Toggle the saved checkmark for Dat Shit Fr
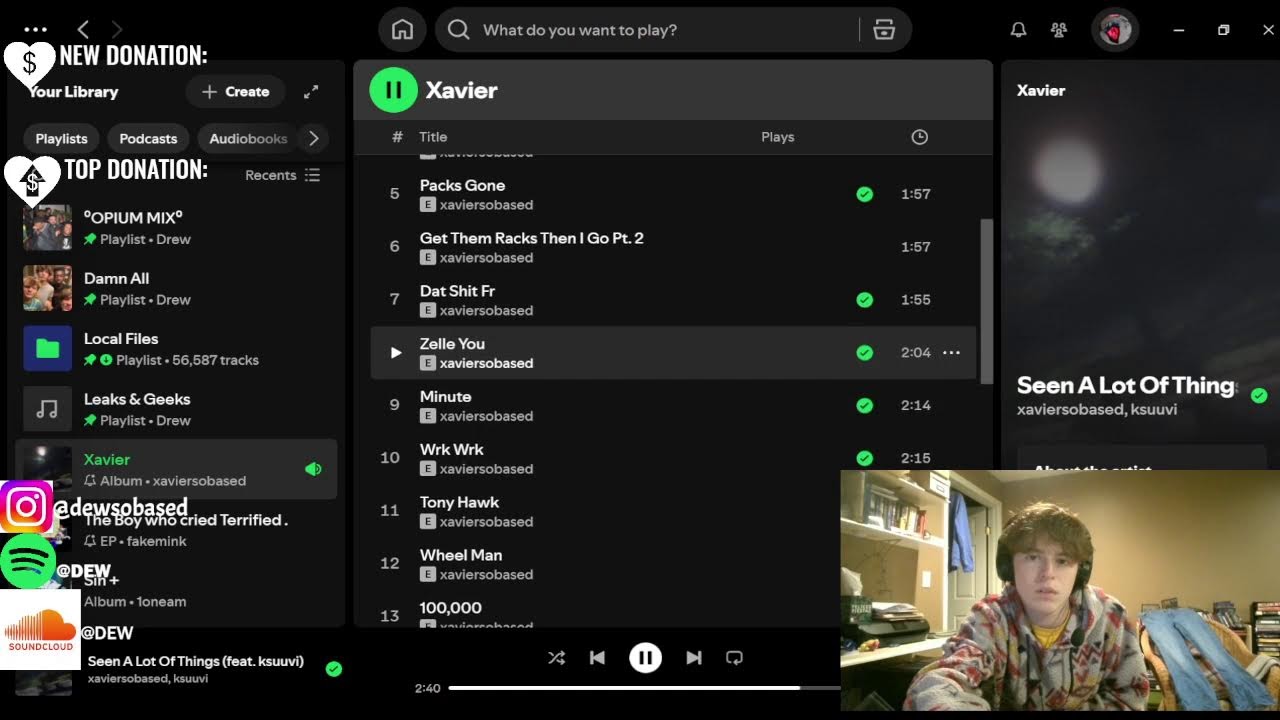 tap(864, 299)
